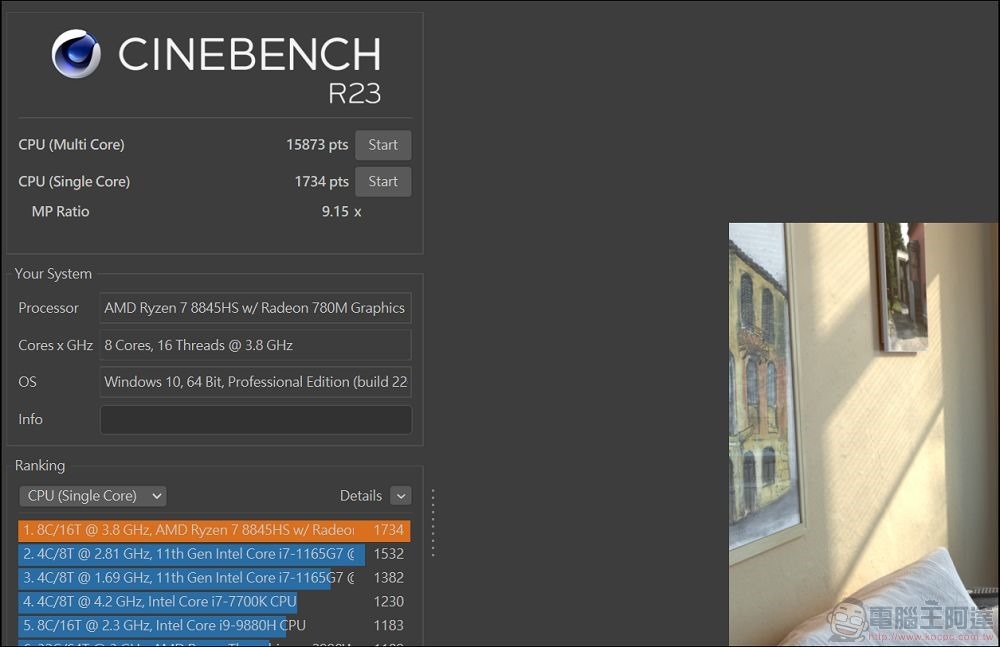This screenshot has width=1000, height=647.
Task: Open the CPU (Single Core) ranking dropdown
Action: pyautogui.click(x=93, y=496)
